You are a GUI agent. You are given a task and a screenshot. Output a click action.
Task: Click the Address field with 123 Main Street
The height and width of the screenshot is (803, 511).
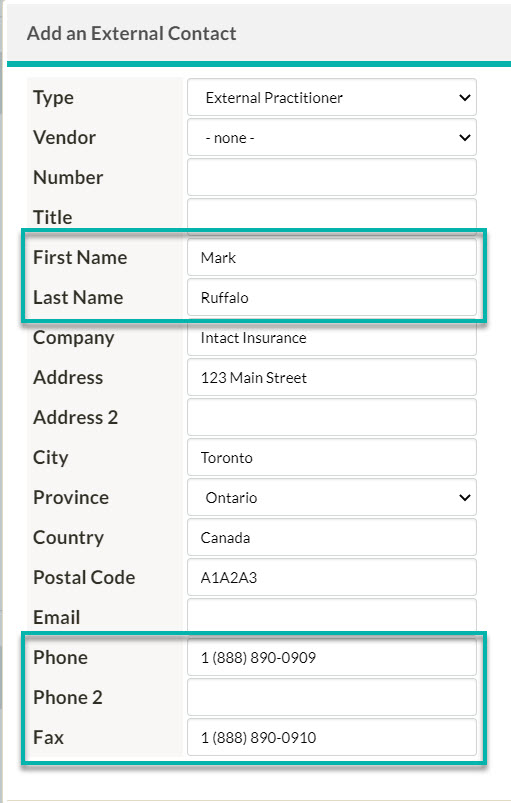click(332, 377)
